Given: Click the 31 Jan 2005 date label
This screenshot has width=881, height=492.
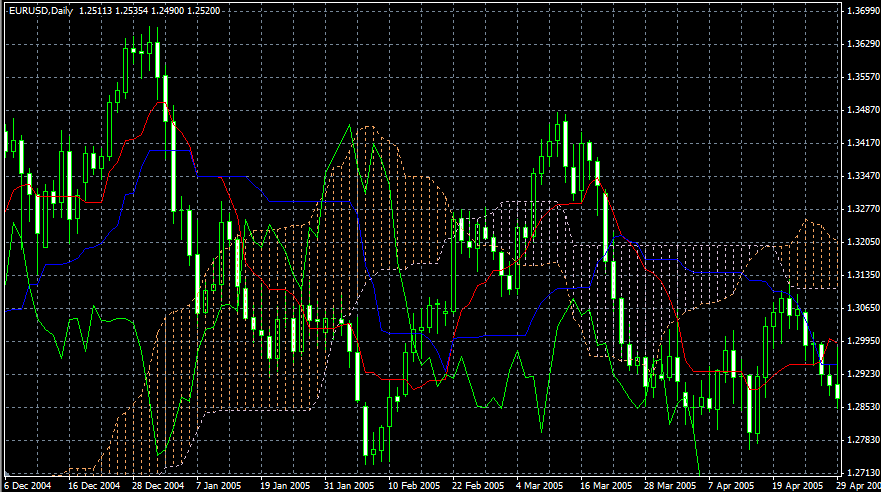Looking at the screenshot, I should pos(349,485).
